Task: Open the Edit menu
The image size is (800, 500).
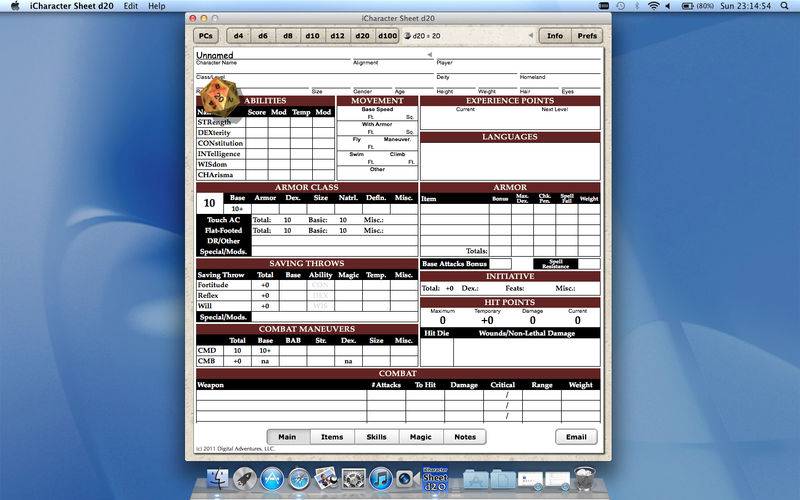Action: pyautogui.click(x=131, y=6)
